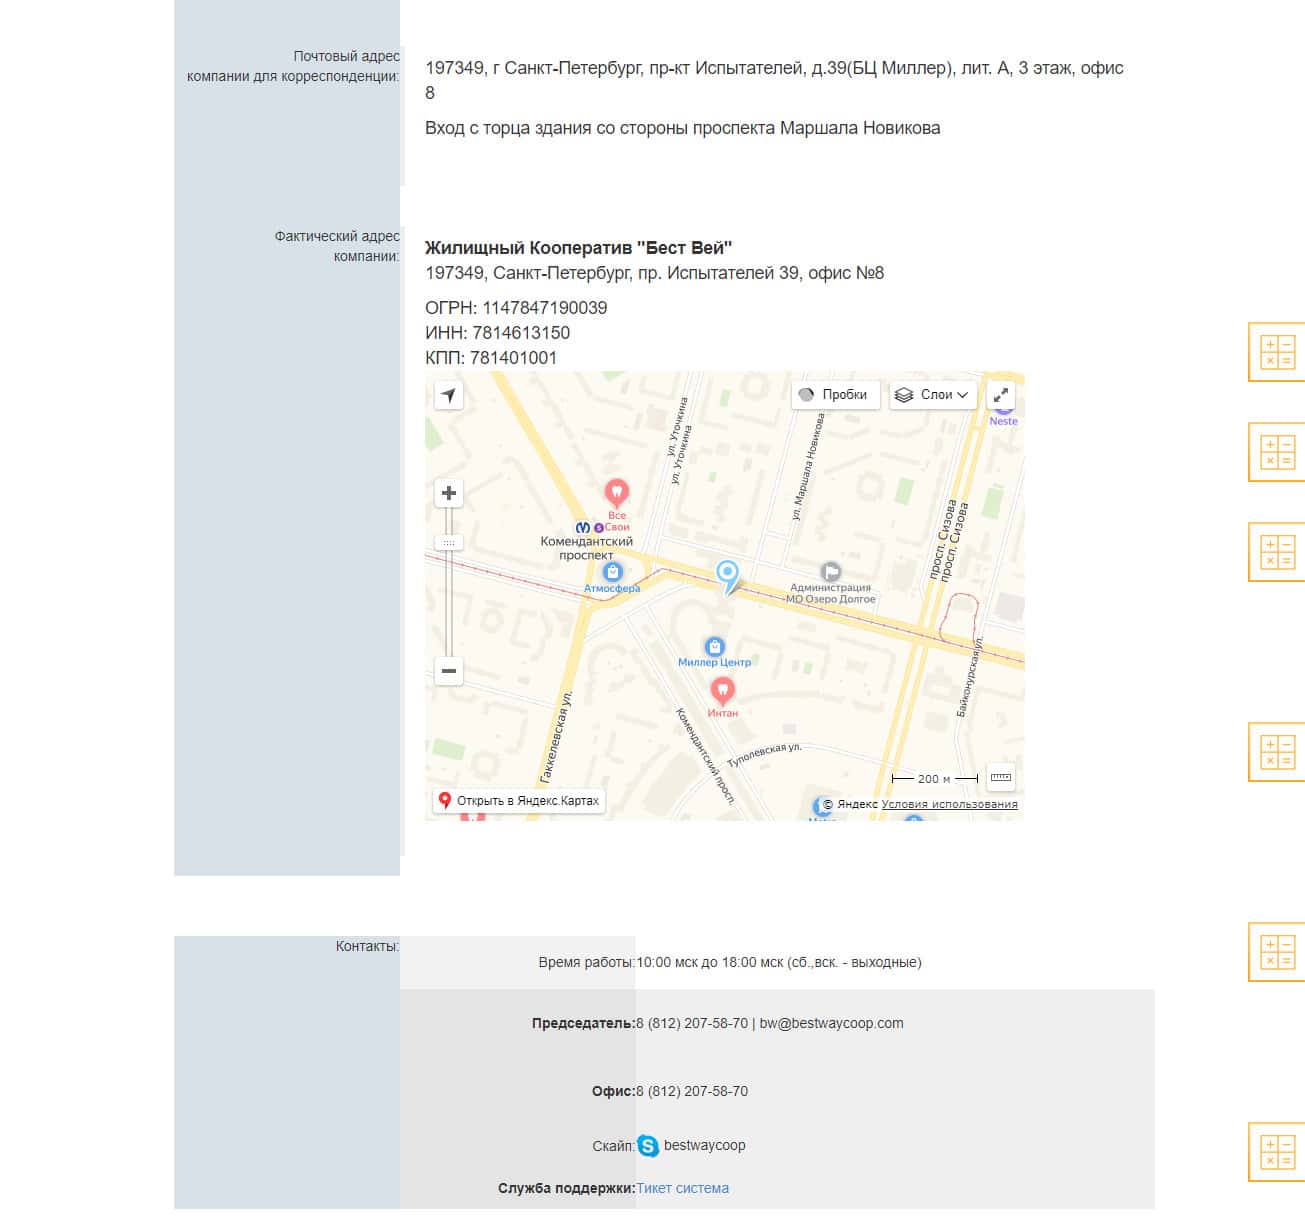Click the Байконурская ул. street label on map
The width and height of the screenshot is (1305, 1217).
click(x=971, y=676)
